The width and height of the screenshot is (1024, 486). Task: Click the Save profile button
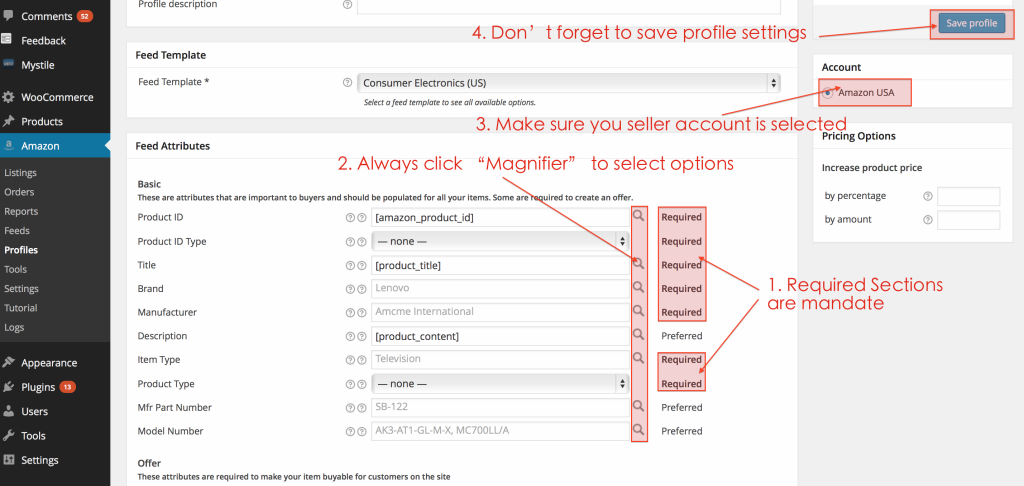971,23
